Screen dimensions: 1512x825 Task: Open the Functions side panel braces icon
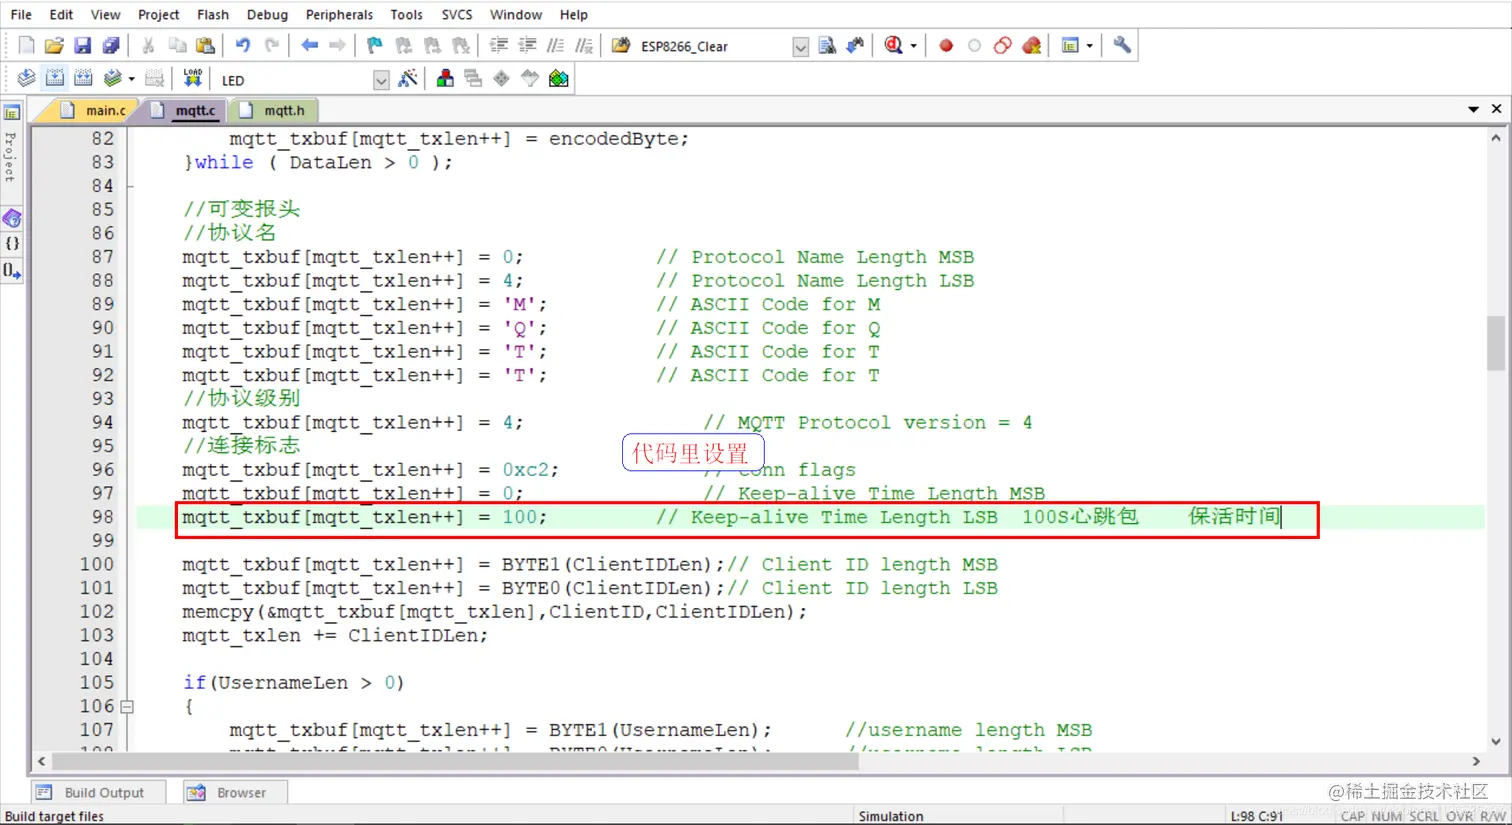tap(12, 243)
